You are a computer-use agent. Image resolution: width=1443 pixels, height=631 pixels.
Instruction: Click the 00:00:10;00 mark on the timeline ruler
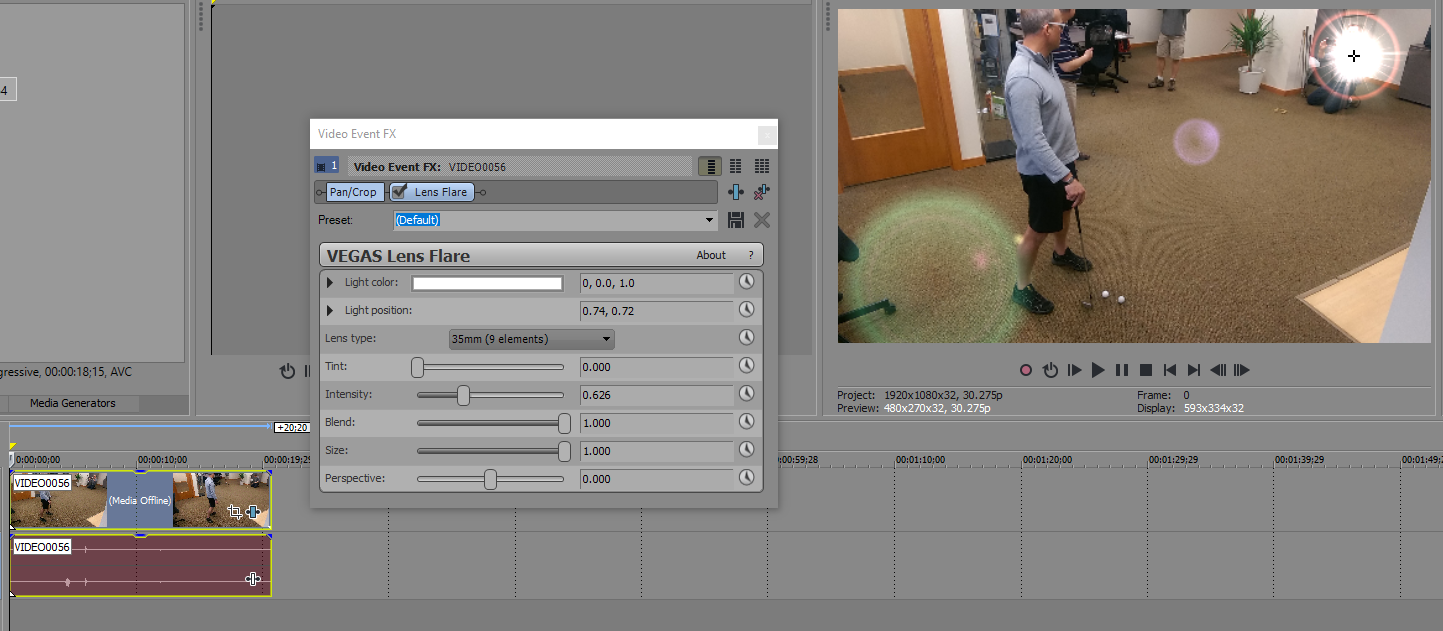(162, 460)
